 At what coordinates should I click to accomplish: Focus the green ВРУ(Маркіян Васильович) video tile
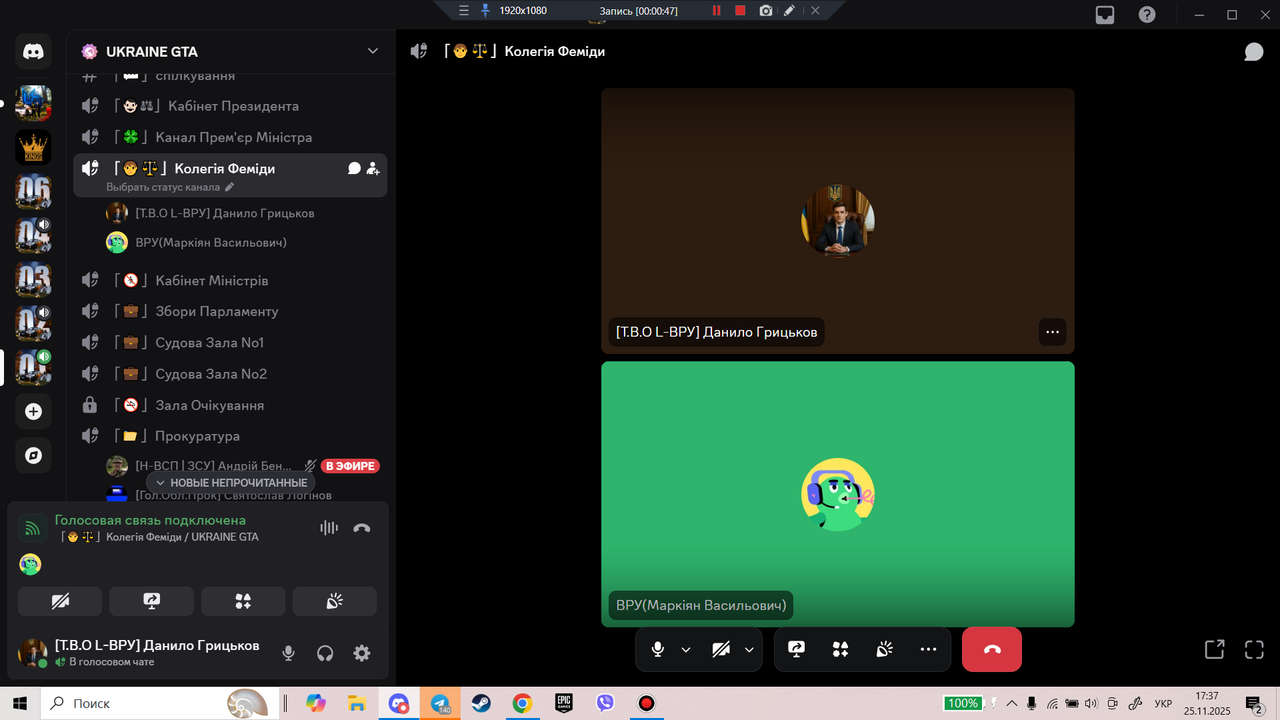pyautogui.click(x=838, y=494)
